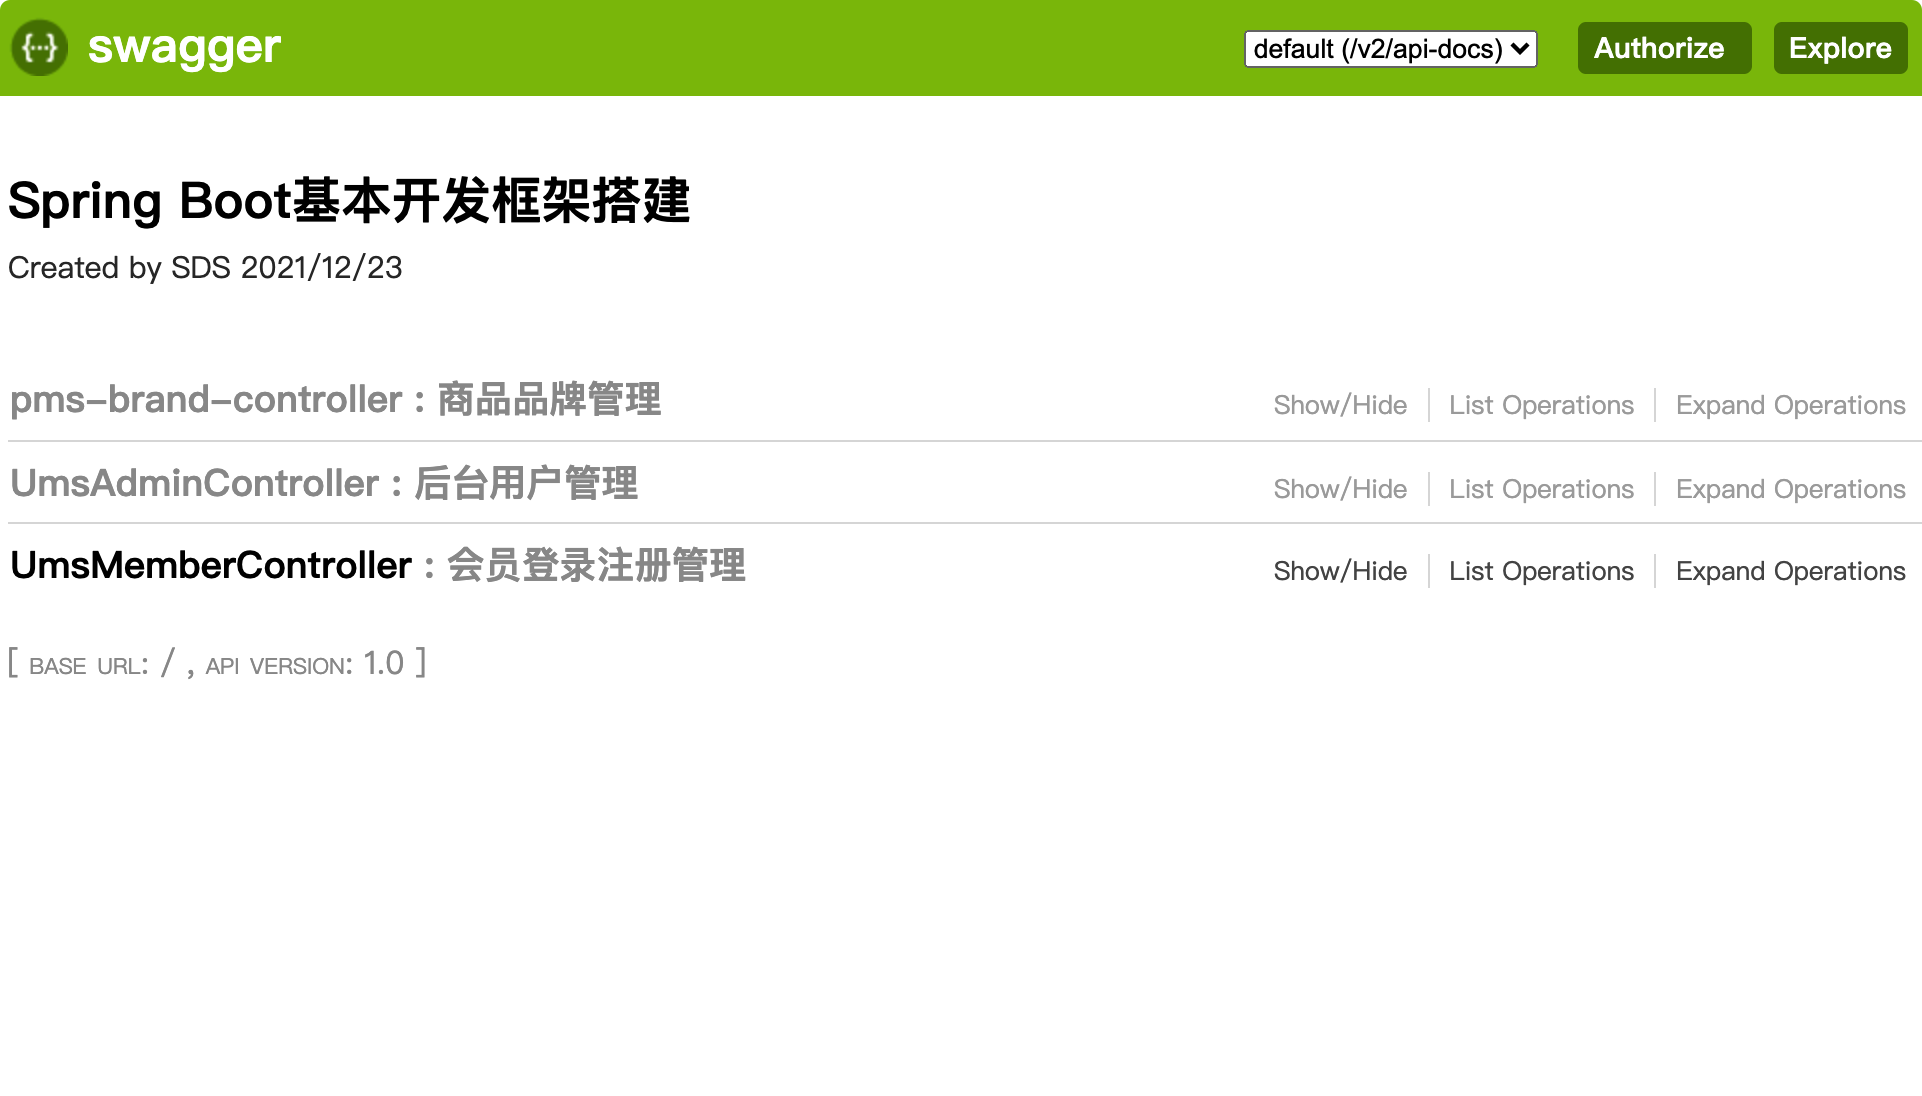Click the swagger title text
The image size is (1922, 1096).
pos(184,48)
